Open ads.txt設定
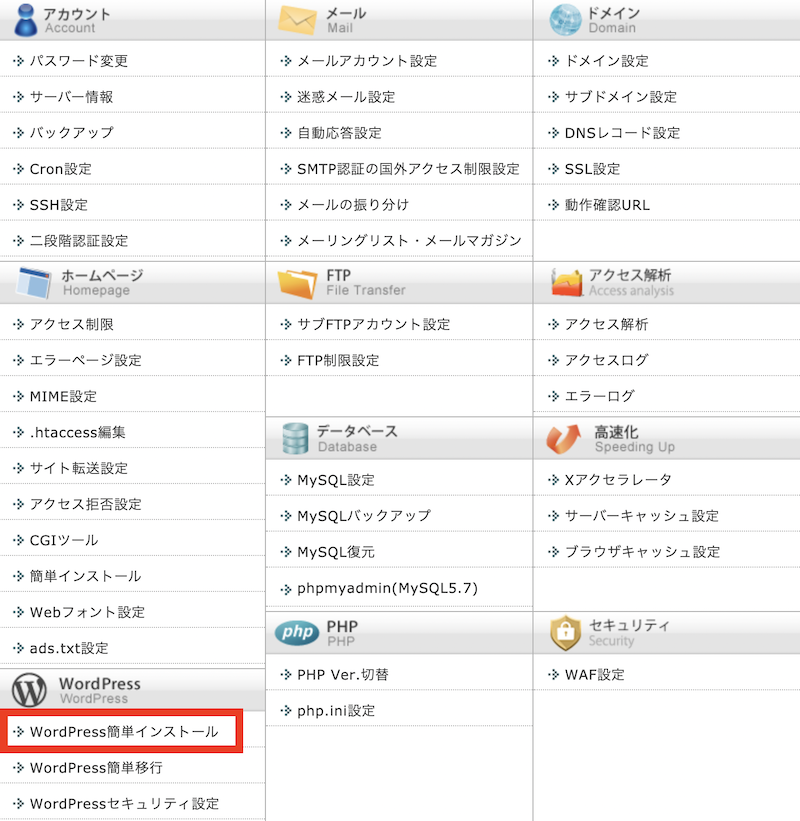Viewport: 800px width, 821px height. tap(69, 648)
